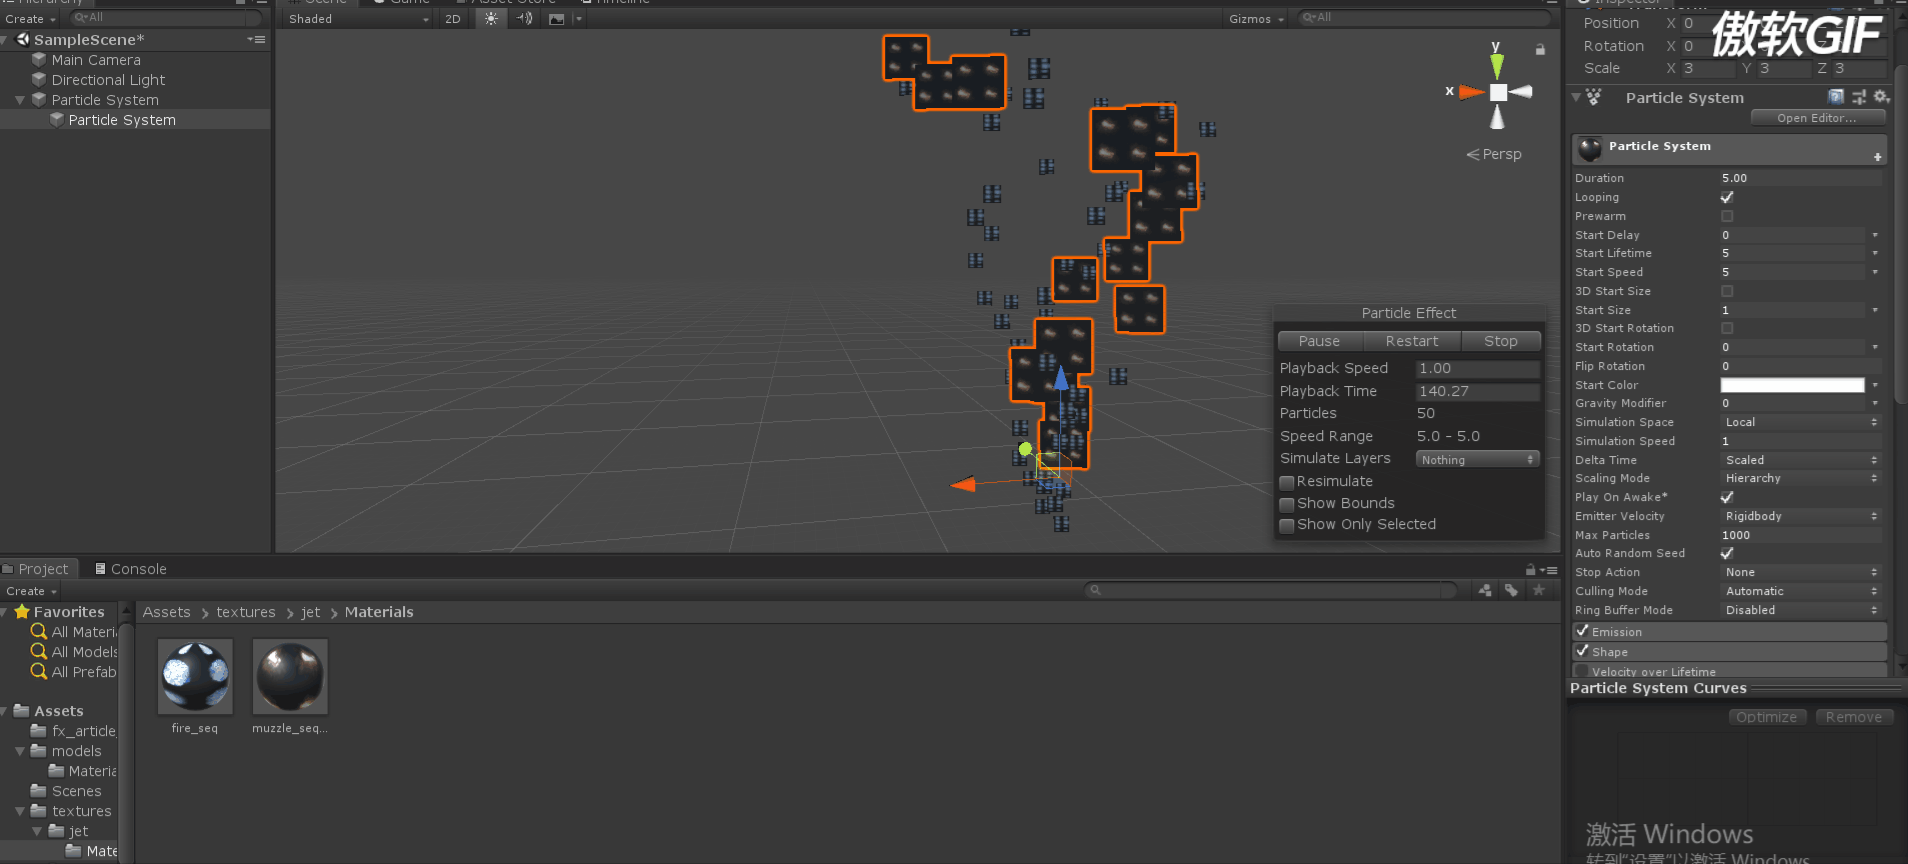This screenshot has height=864, width=1908.
Task: Open Simulate Layers Nothing dropdown
Action: [x=1477, y=459]
